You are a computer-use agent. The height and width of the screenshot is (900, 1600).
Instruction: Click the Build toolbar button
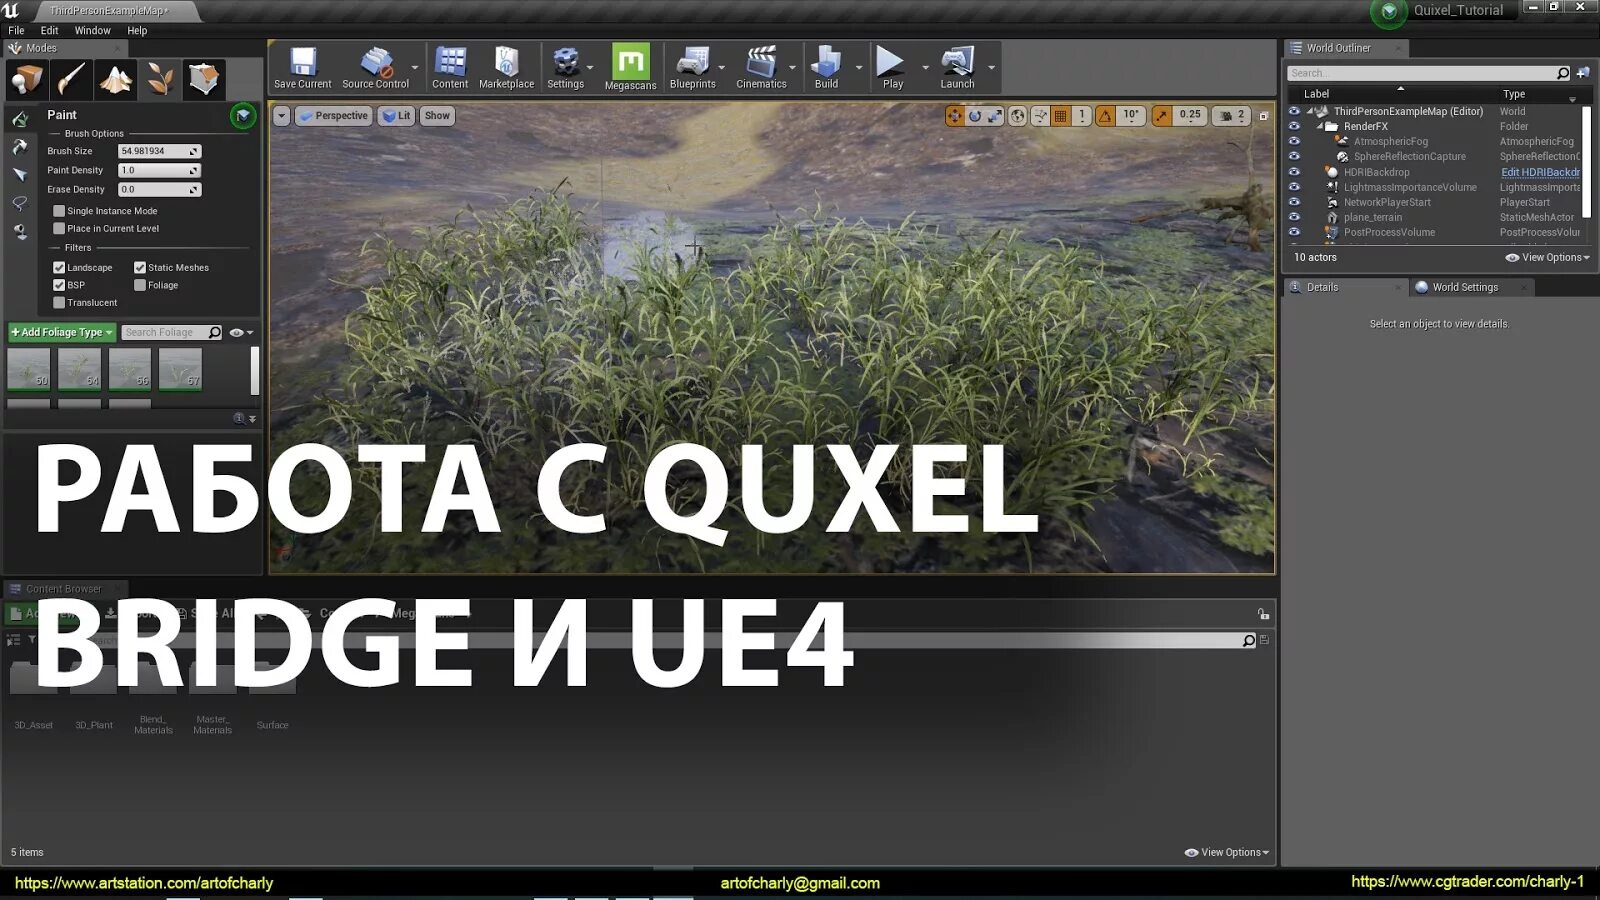tap(826, 68)
